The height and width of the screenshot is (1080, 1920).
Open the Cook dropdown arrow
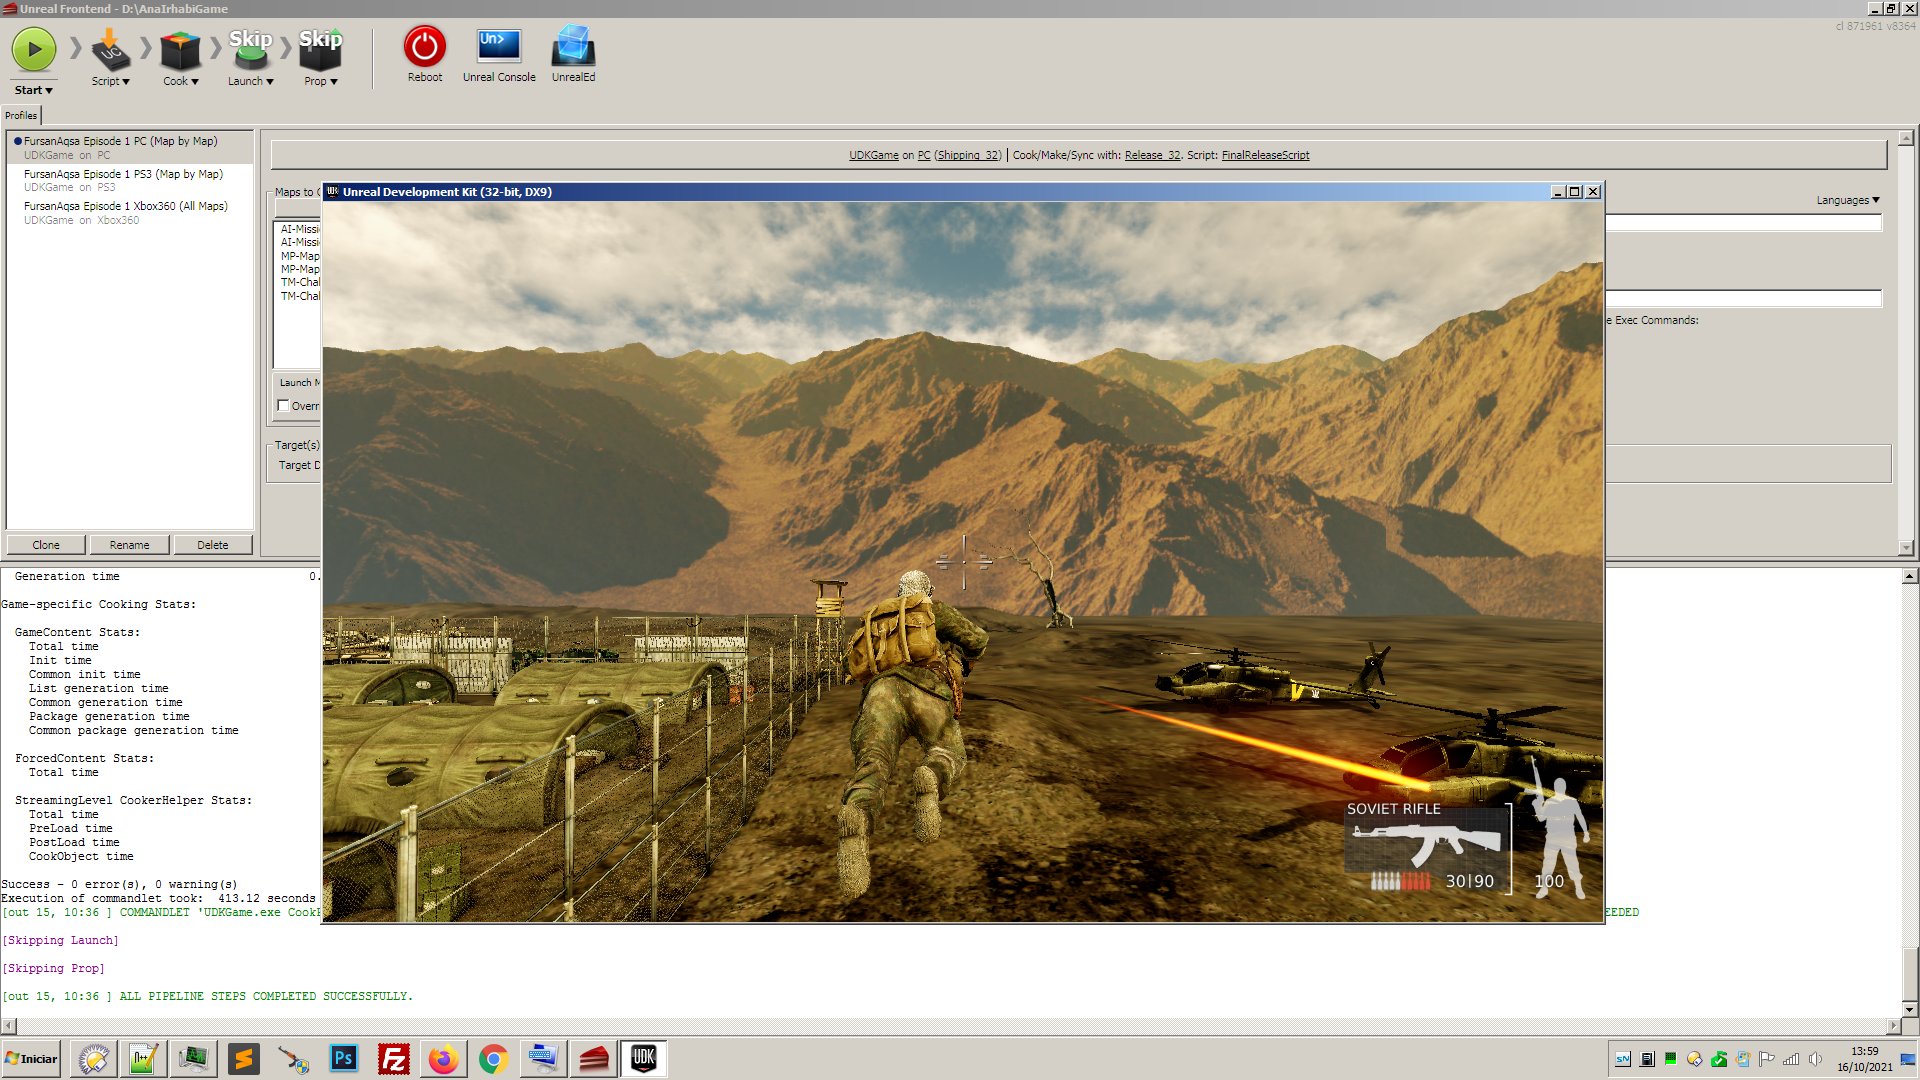[195, 82]
